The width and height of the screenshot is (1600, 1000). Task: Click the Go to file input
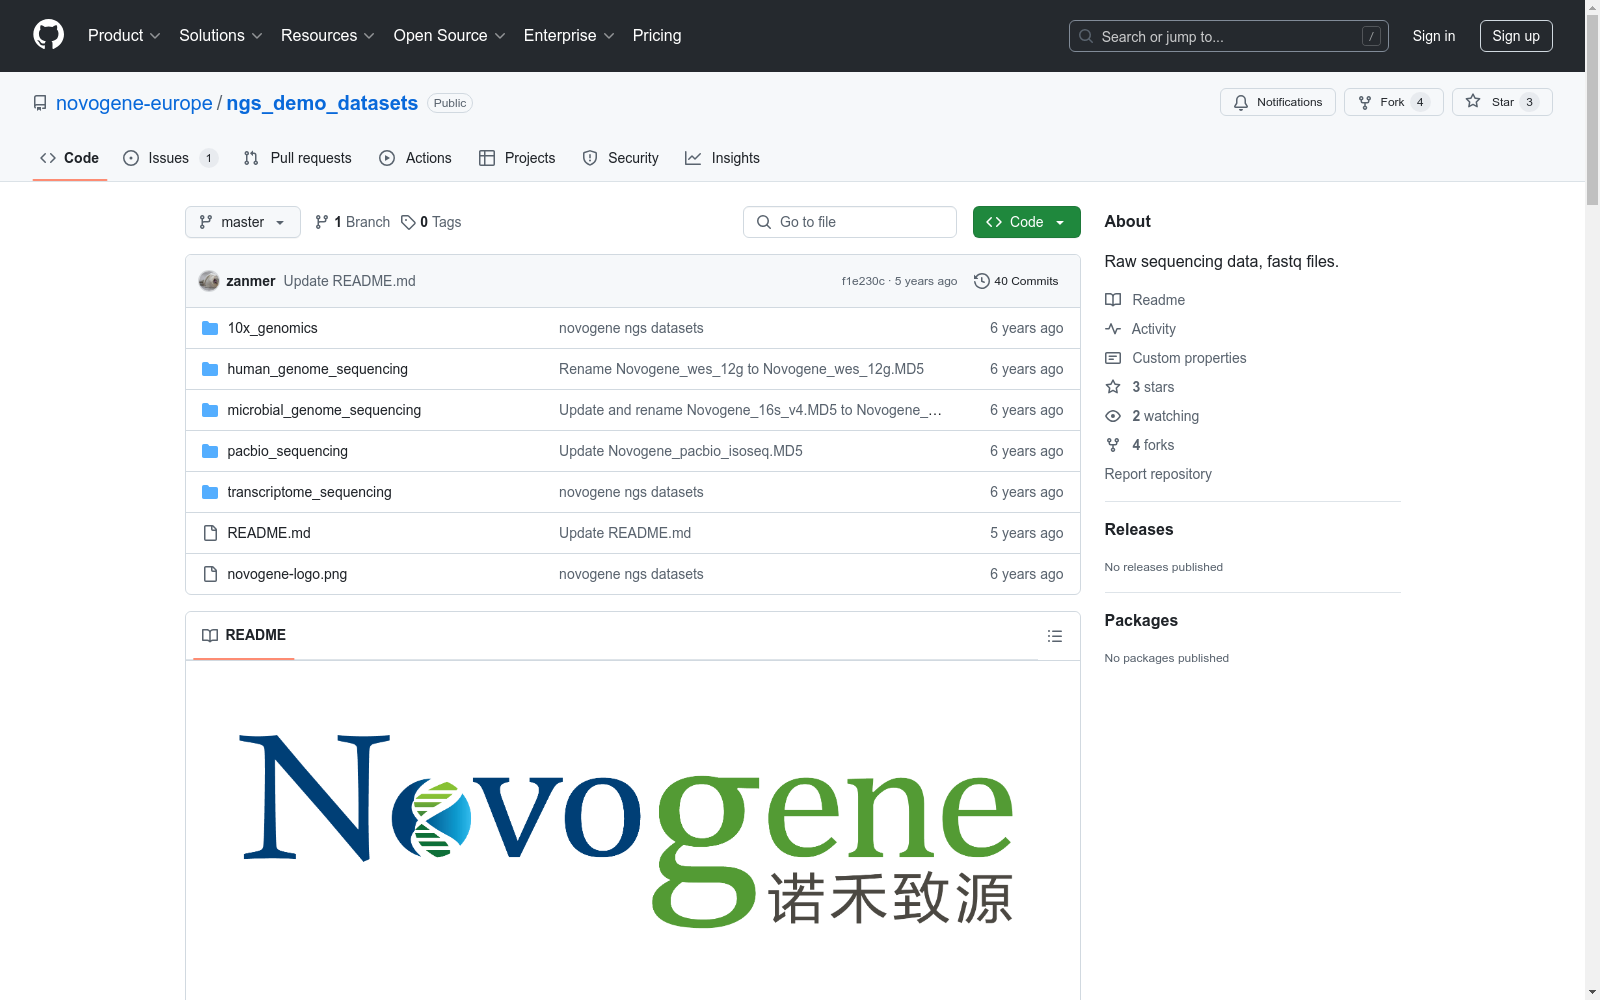click(850, 222)
